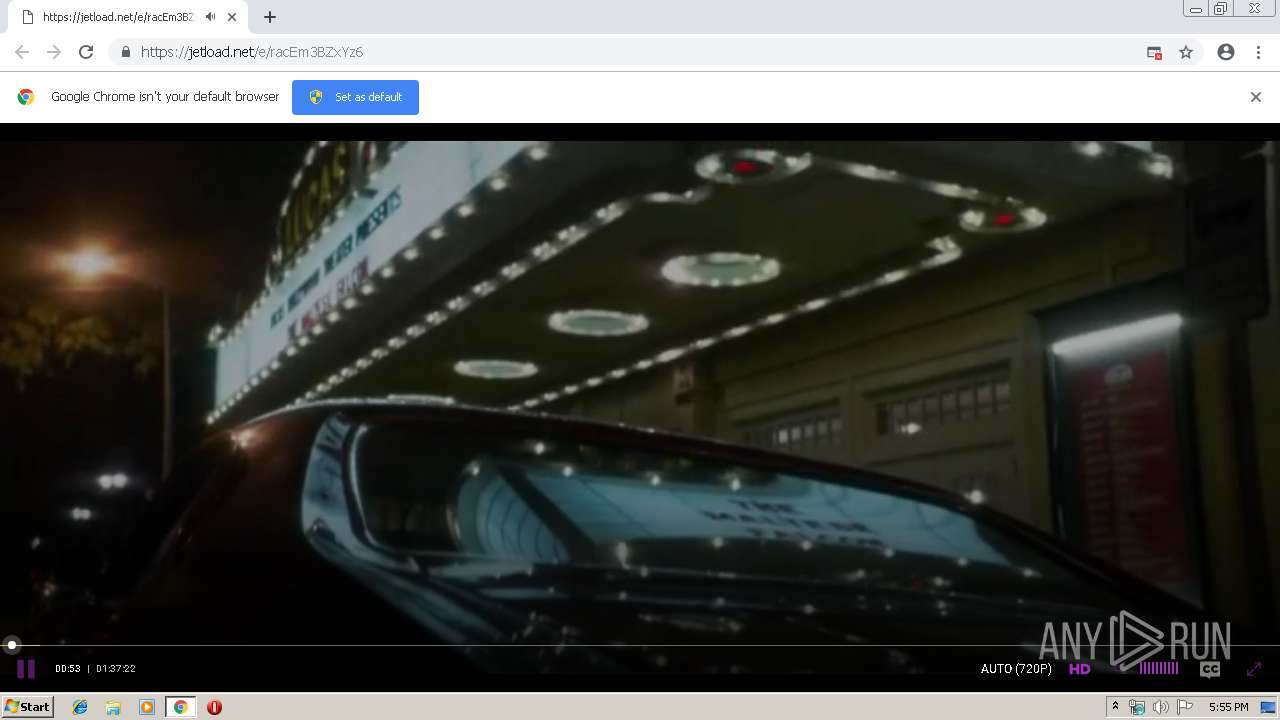Click the pop-up blocked icon in address bar
This screenshot has width=1280, height=720.
pyautogui.click(x=1154, y=52)
